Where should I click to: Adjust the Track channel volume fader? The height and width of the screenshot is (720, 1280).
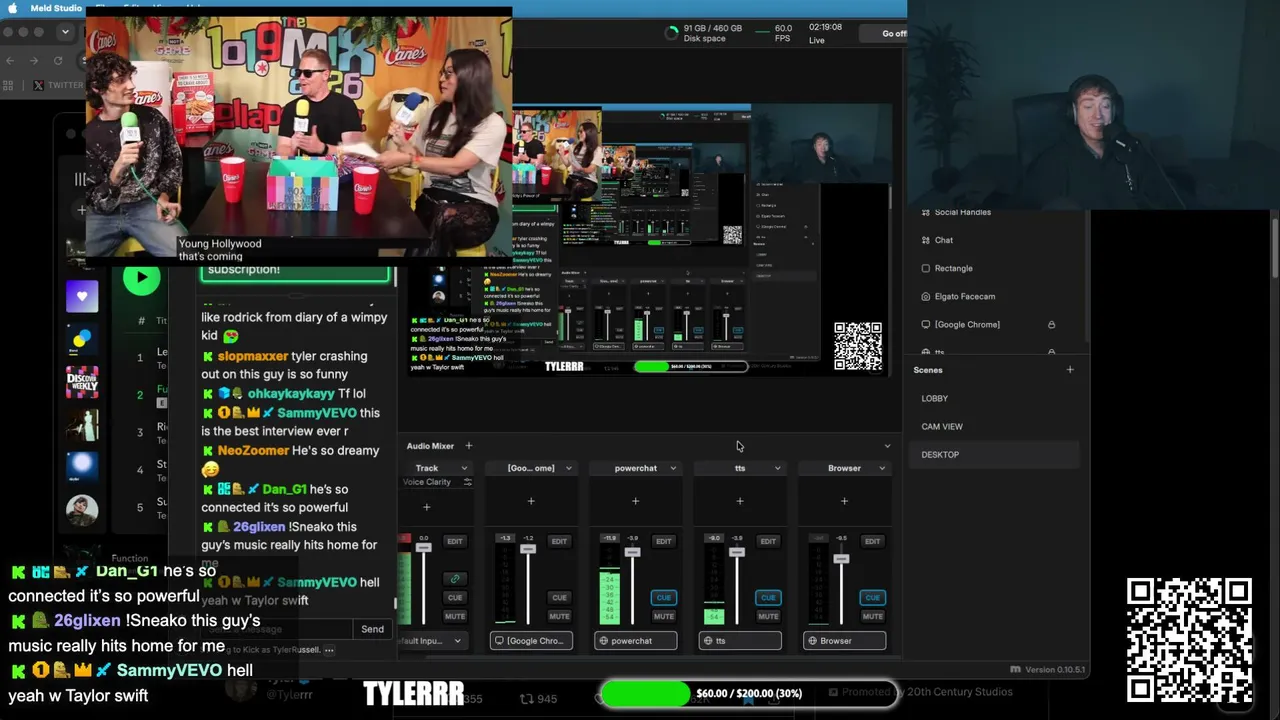coord(424,547)
